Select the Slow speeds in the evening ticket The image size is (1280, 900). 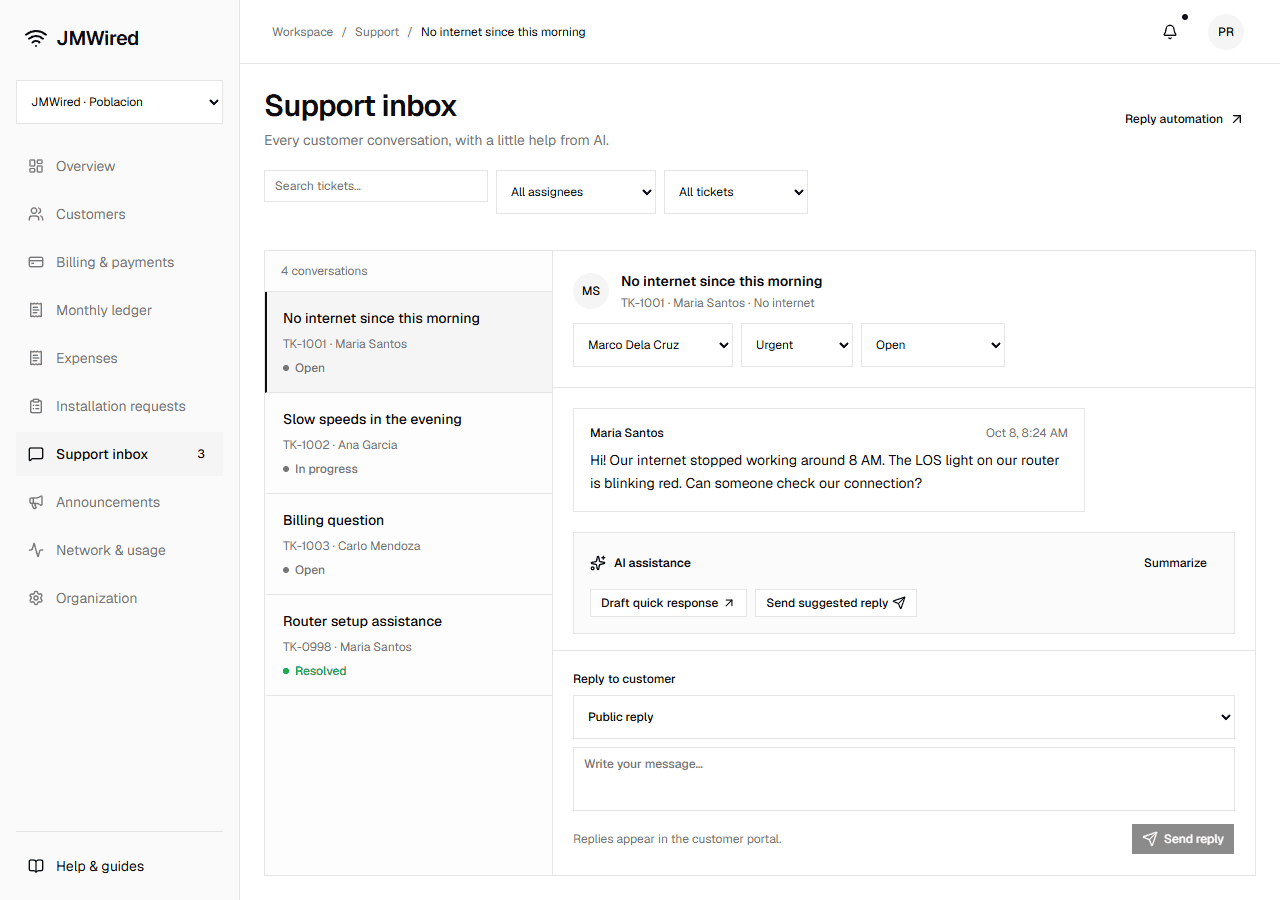click(409, 443)
